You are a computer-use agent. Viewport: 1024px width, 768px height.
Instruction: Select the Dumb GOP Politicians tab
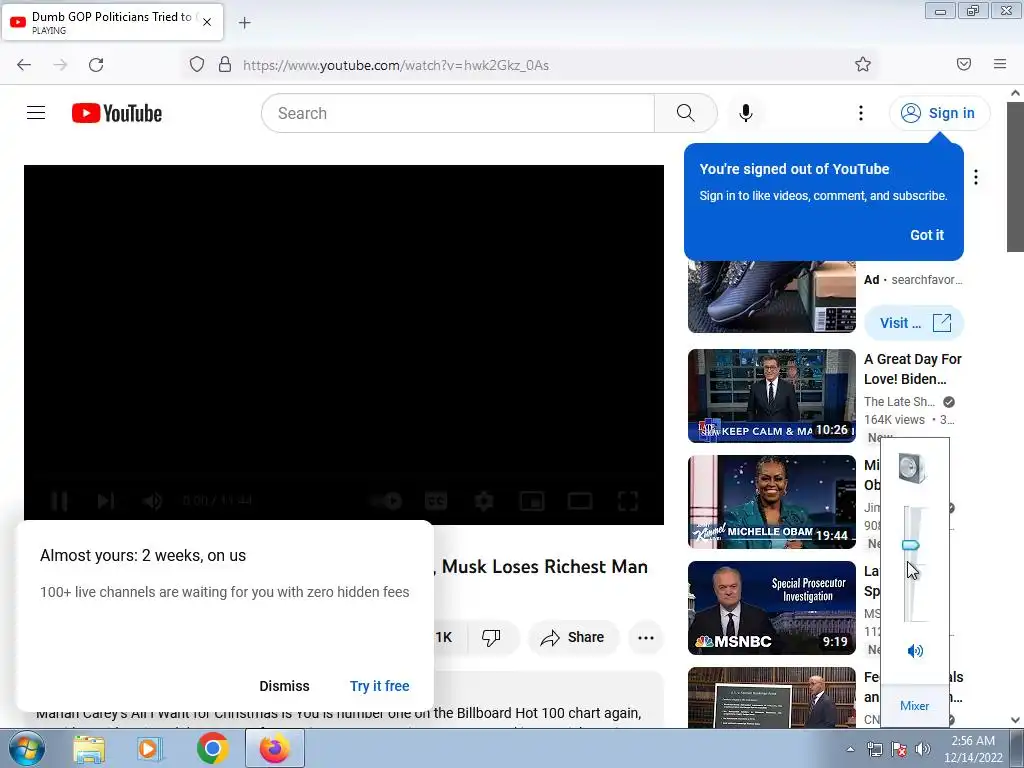tap(112, 22)
